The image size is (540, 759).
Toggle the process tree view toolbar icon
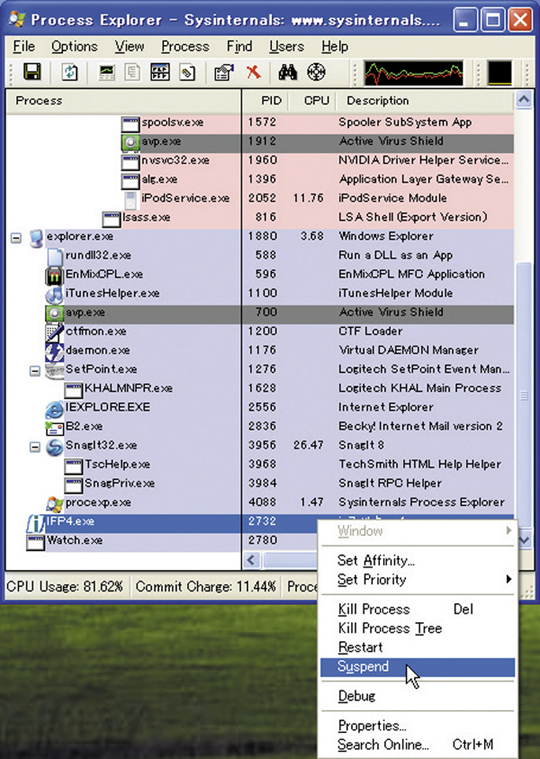(x=132, y=73)
